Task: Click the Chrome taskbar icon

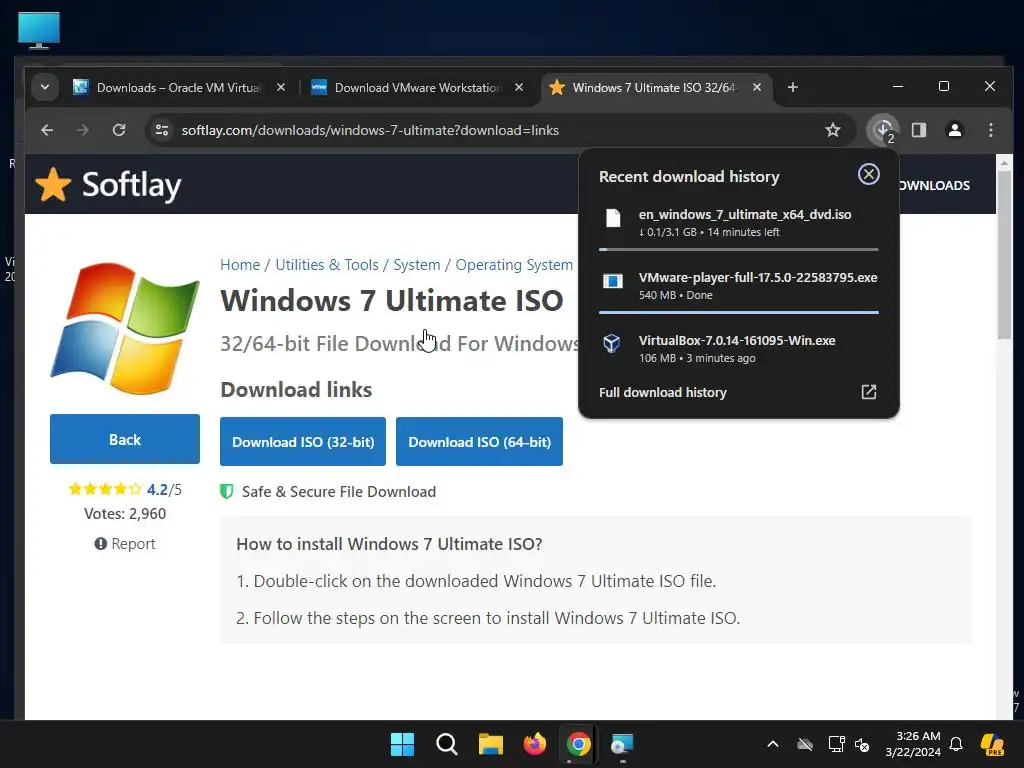Action: tap(579, 744)
